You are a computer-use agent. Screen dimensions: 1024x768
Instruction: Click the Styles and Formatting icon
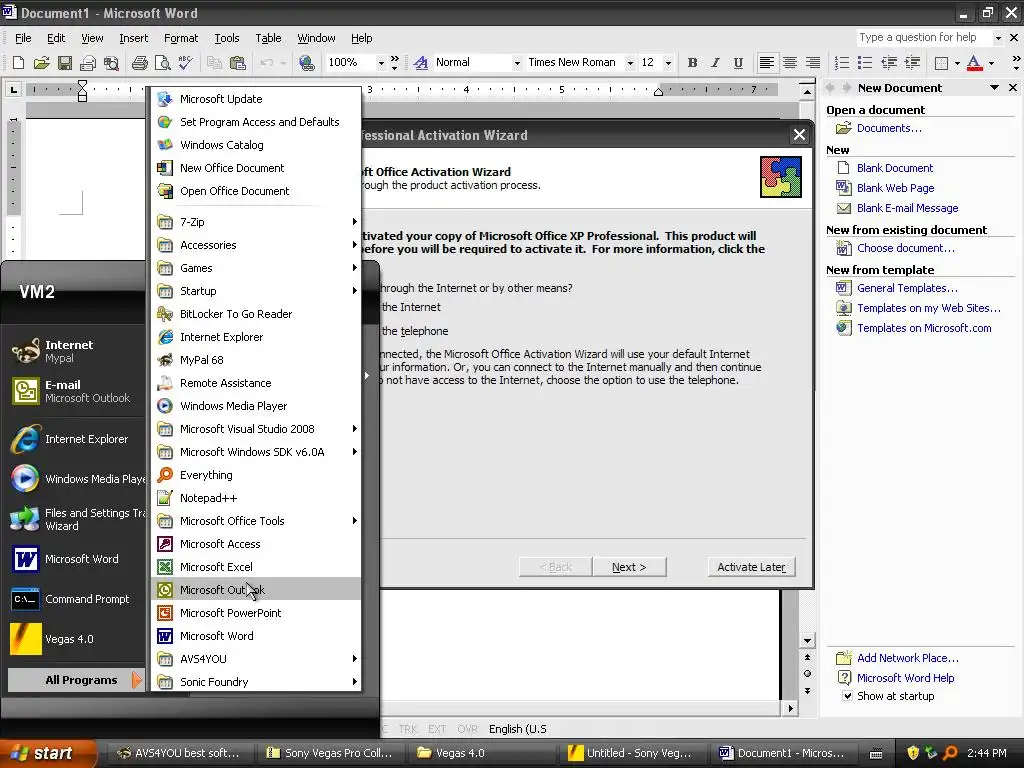click(421, 63)
